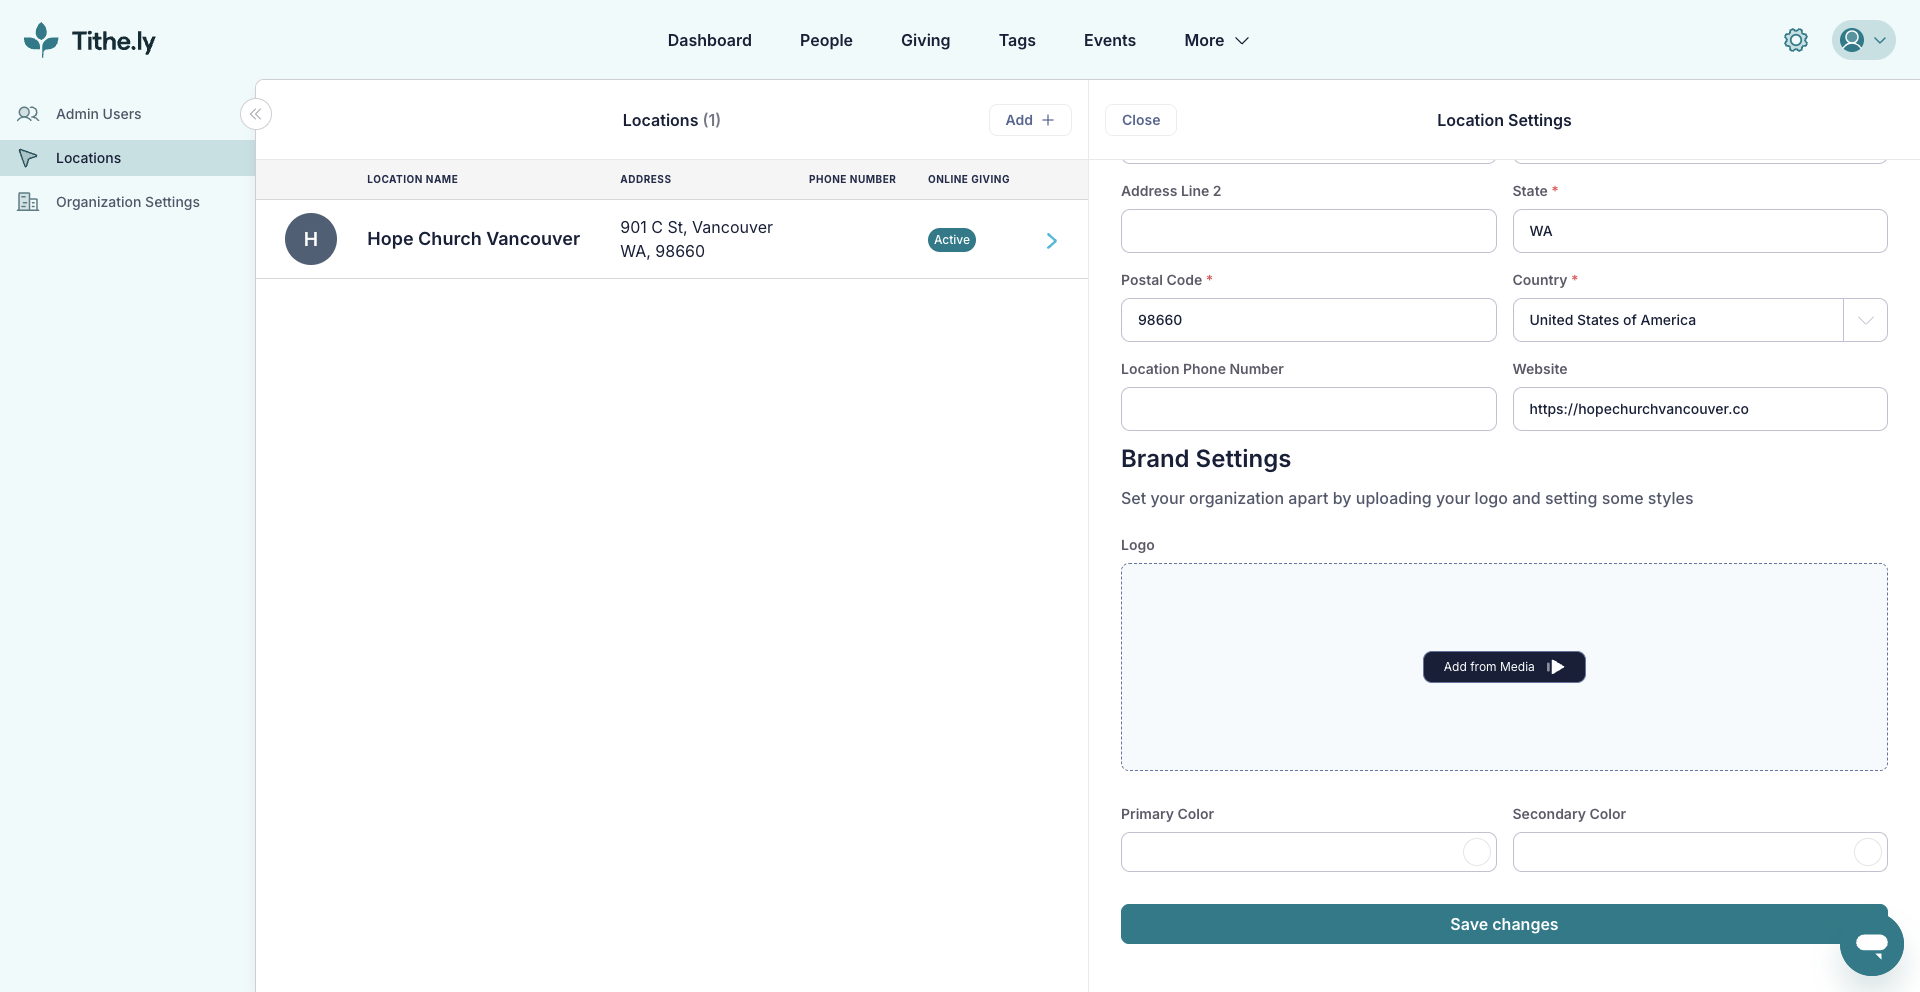Open the user account avatar menu
Viewport: 1920px width, 992px height.
click(1862, 40)
